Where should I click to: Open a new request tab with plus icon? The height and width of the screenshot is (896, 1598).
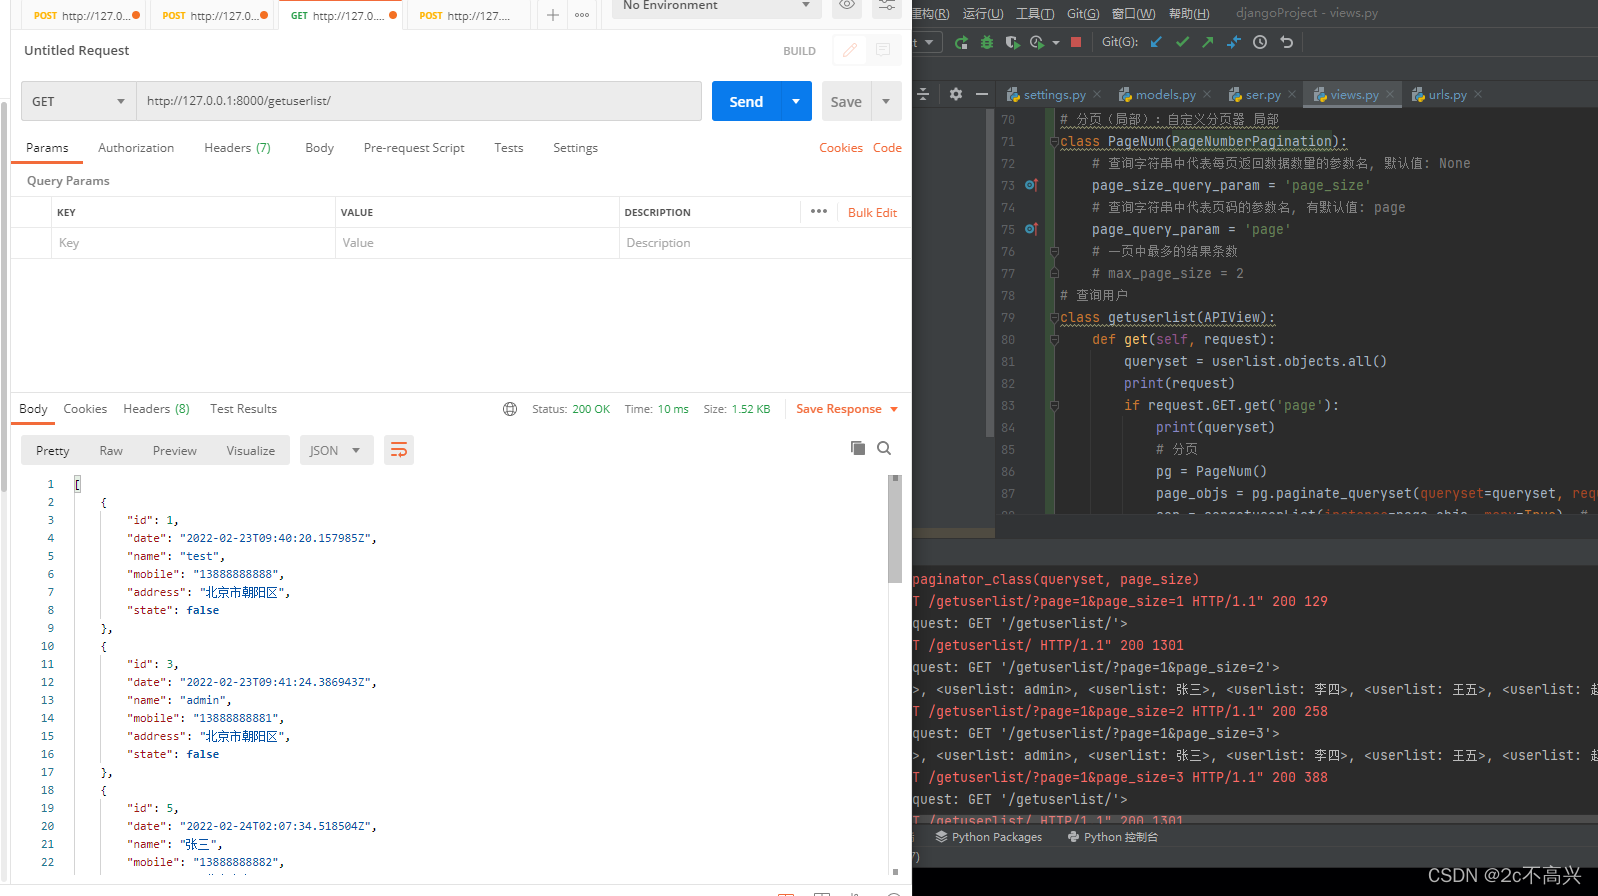552,15
